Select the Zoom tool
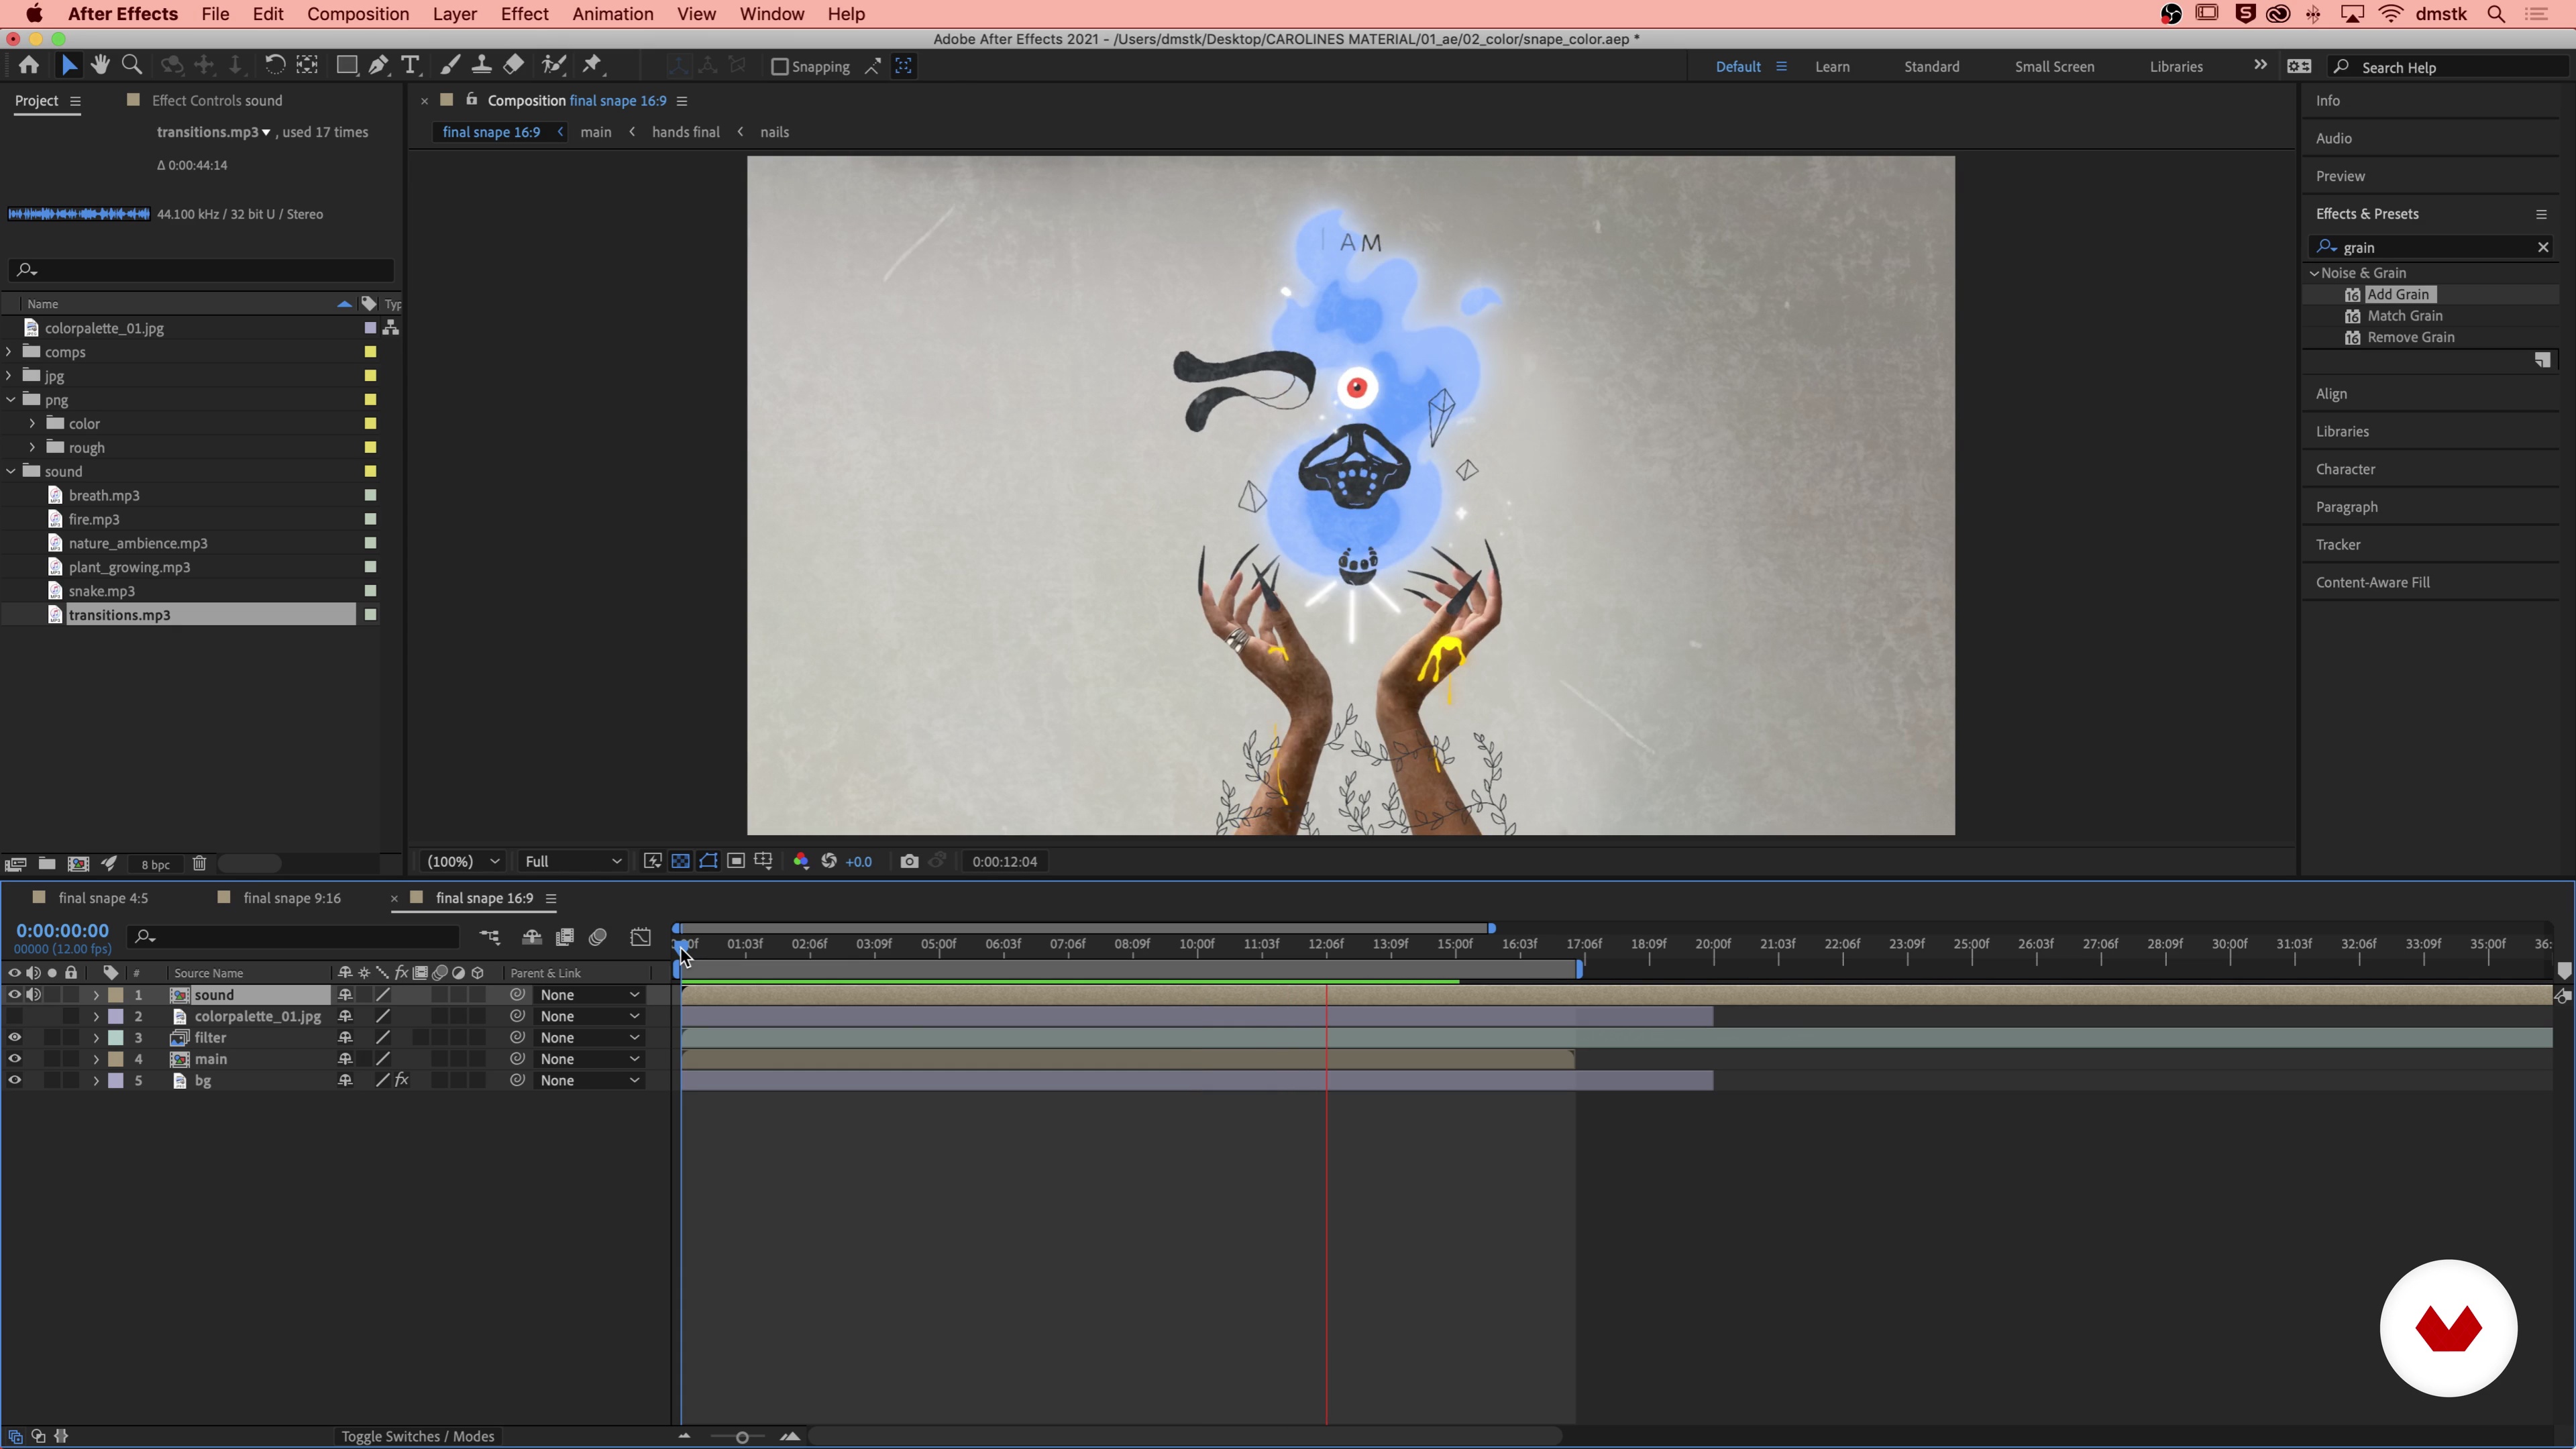Viewport: 2576px width, 1449px height. [x=131, y=66]
